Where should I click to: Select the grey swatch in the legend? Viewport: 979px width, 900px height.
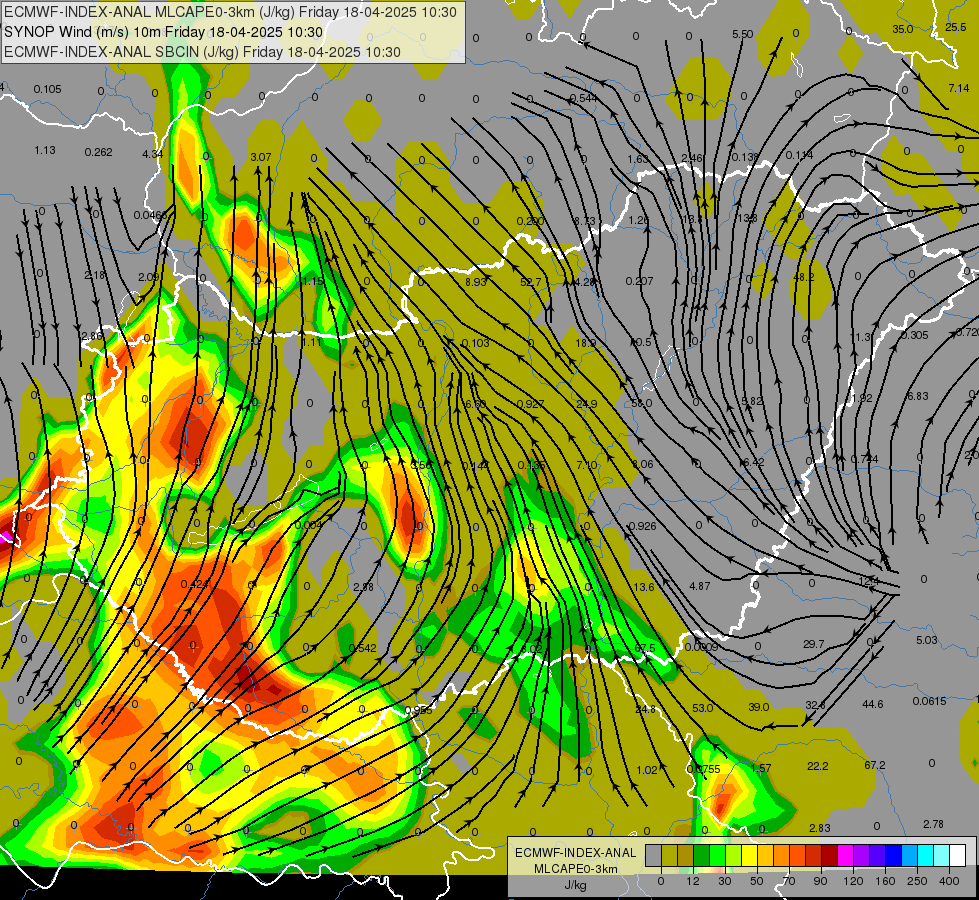654,855
